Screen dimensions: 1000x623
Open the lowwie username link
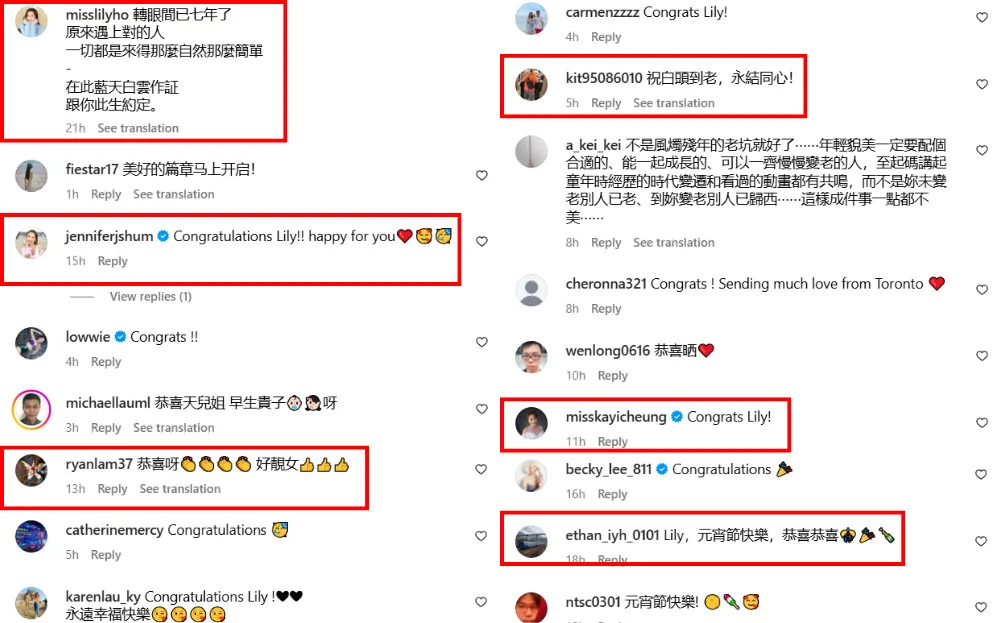click(87, 337)
